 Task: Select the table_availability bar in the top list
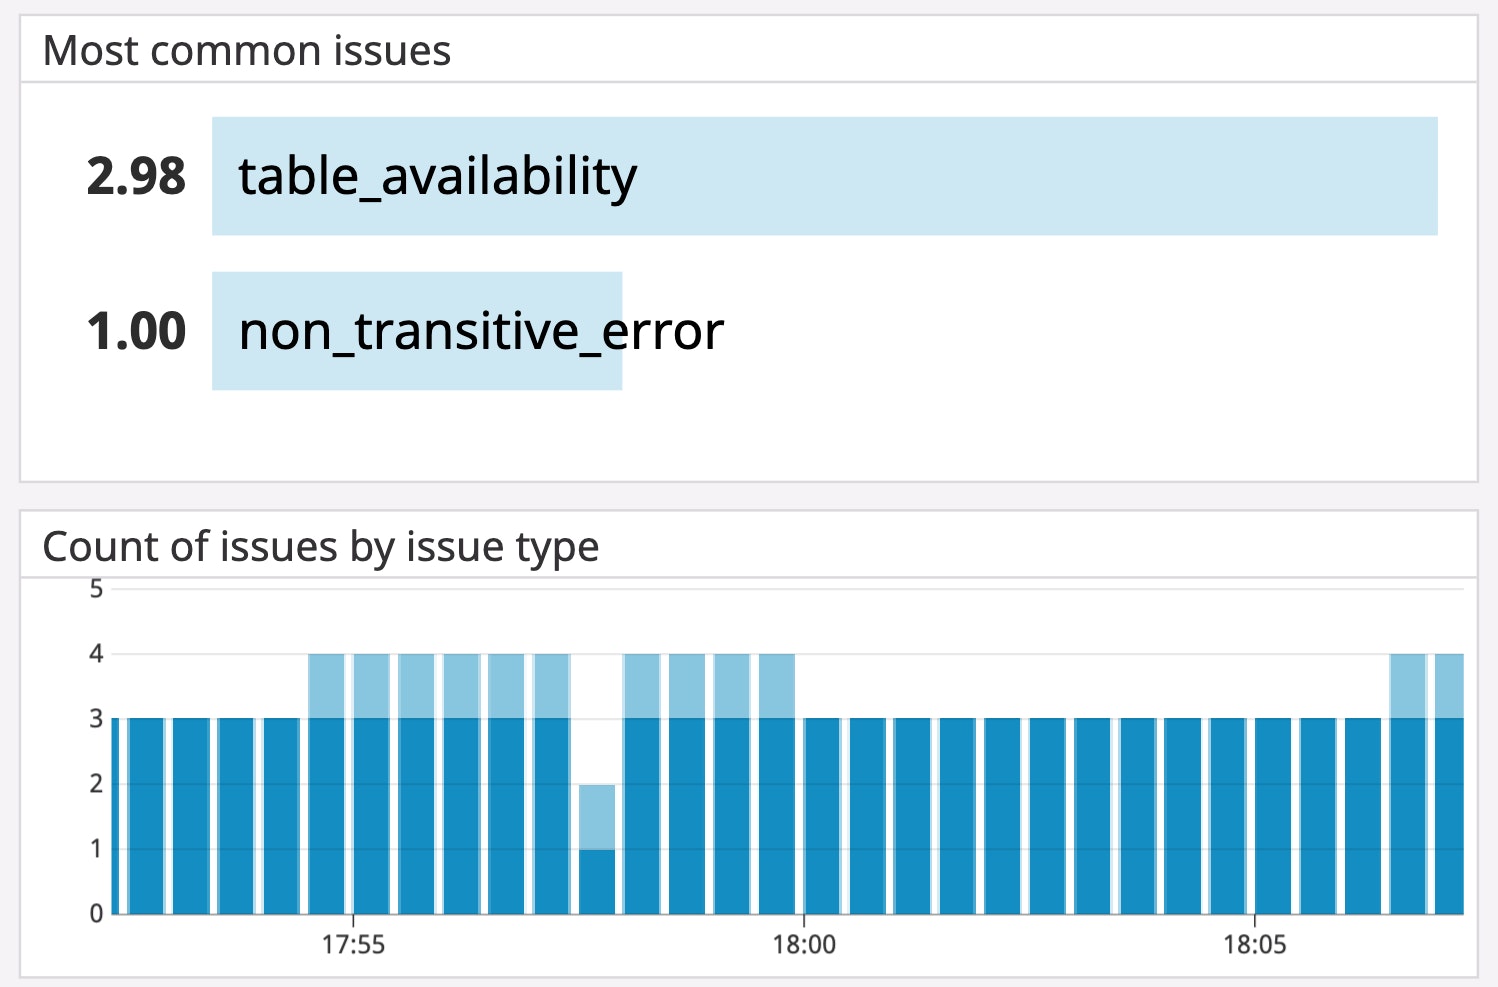824,176
